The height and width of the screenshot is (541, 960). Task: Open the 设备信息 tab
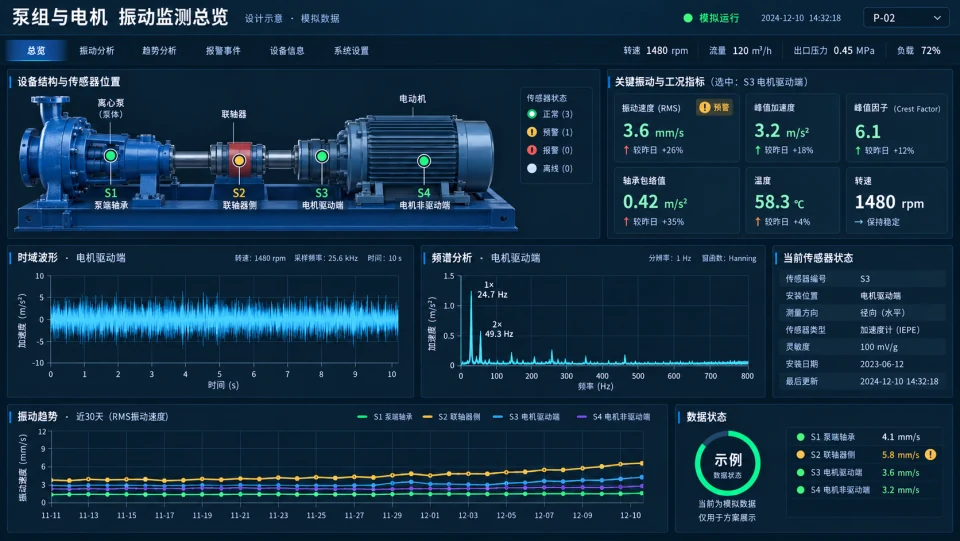[x=287, y=51]
